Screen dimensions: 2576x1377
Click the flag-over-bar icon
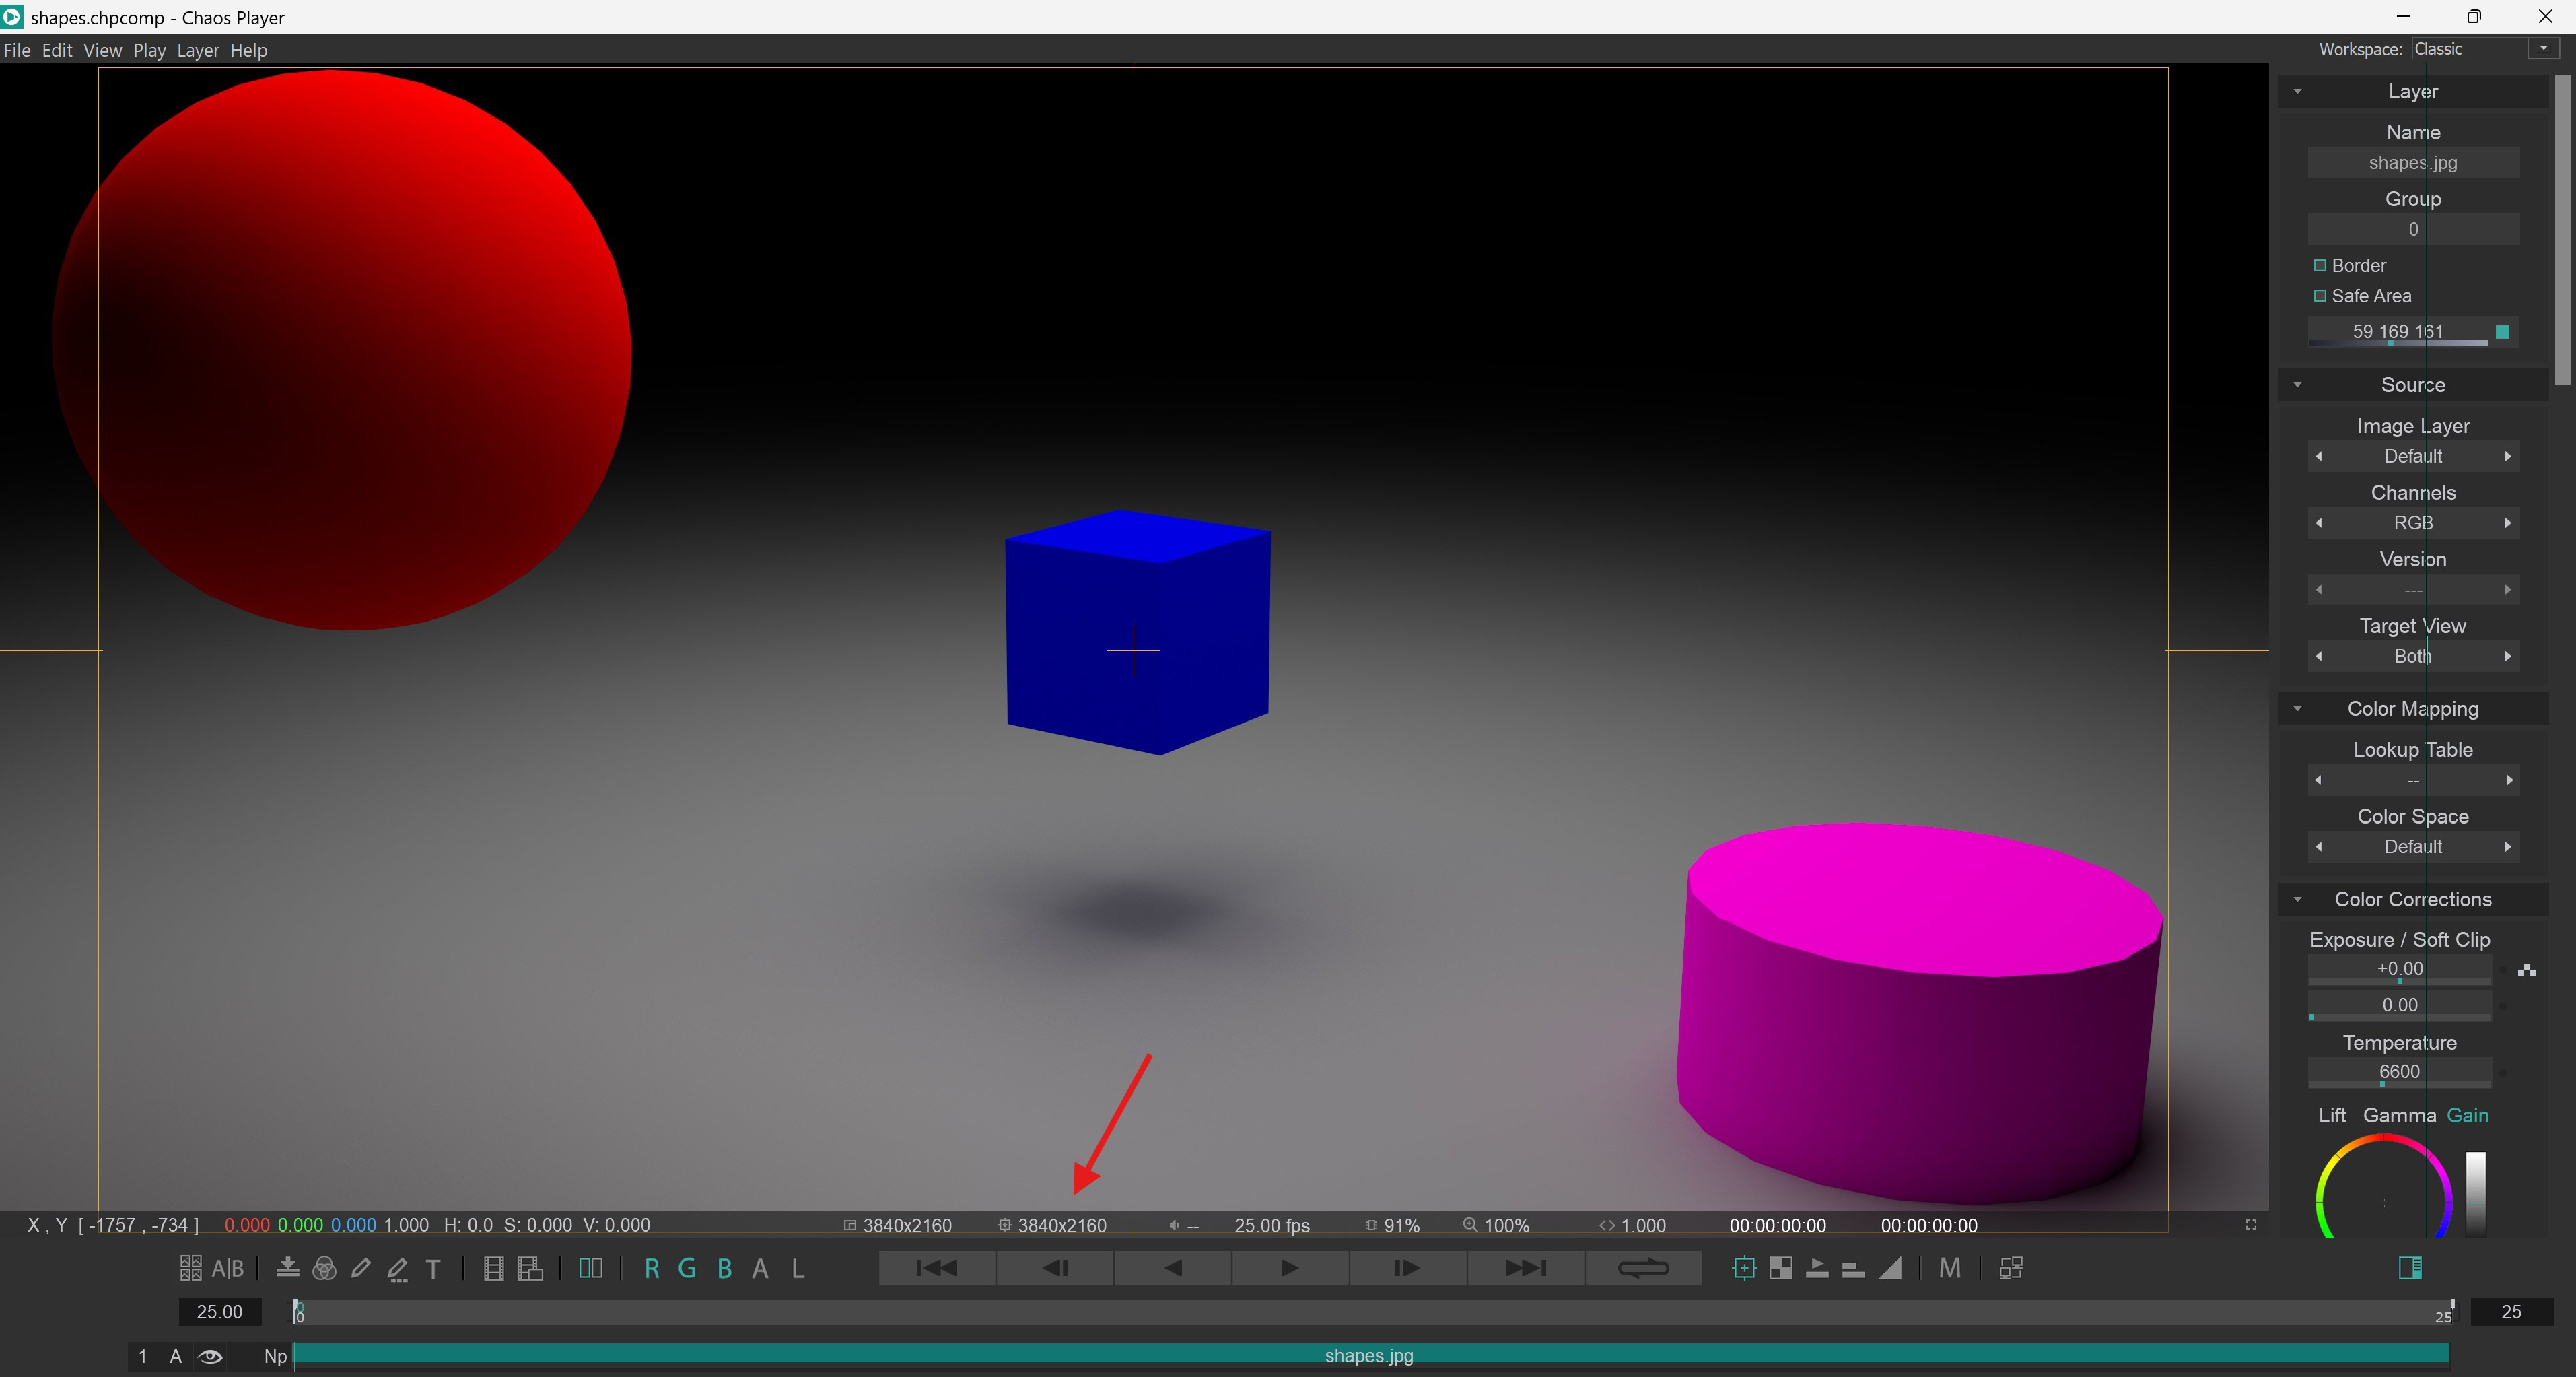pos(1818,1268)
